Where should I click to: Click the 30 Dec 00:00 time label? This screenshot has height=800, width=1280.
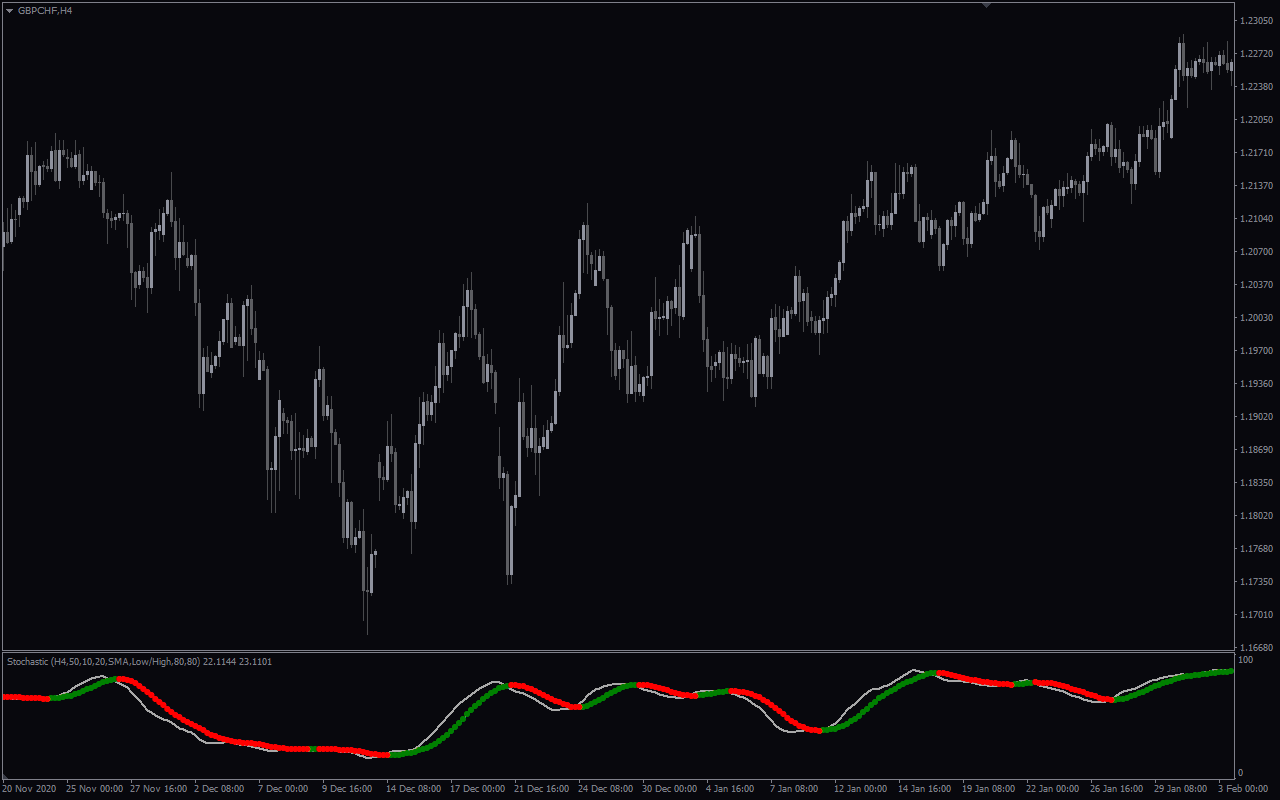pyautogui.click(x=670, y=789)
